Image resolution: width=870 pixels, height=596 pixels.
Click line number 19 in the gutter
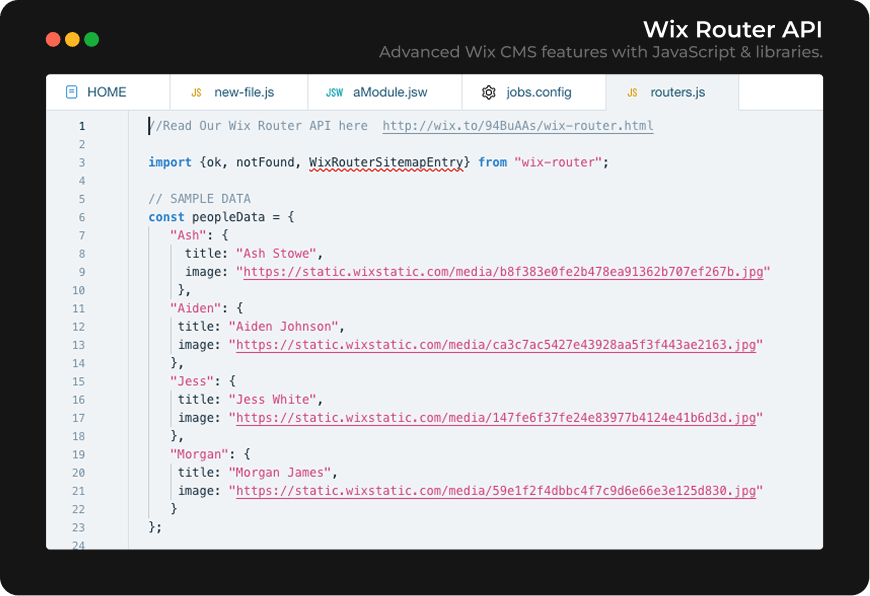79,454
